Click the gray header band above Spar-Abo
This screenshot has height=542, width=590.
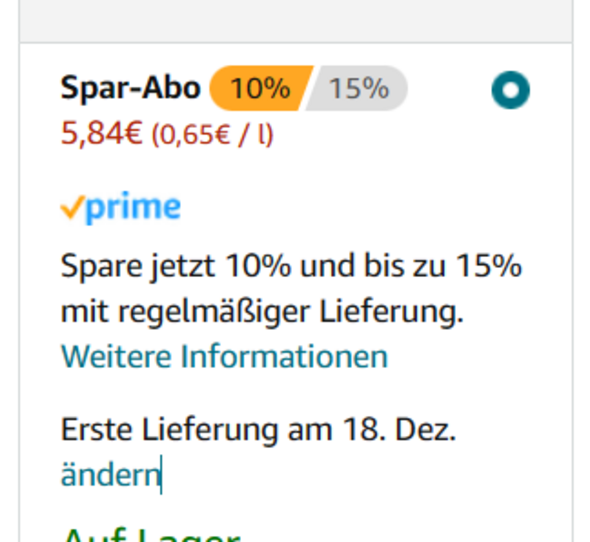click(296, 21)
